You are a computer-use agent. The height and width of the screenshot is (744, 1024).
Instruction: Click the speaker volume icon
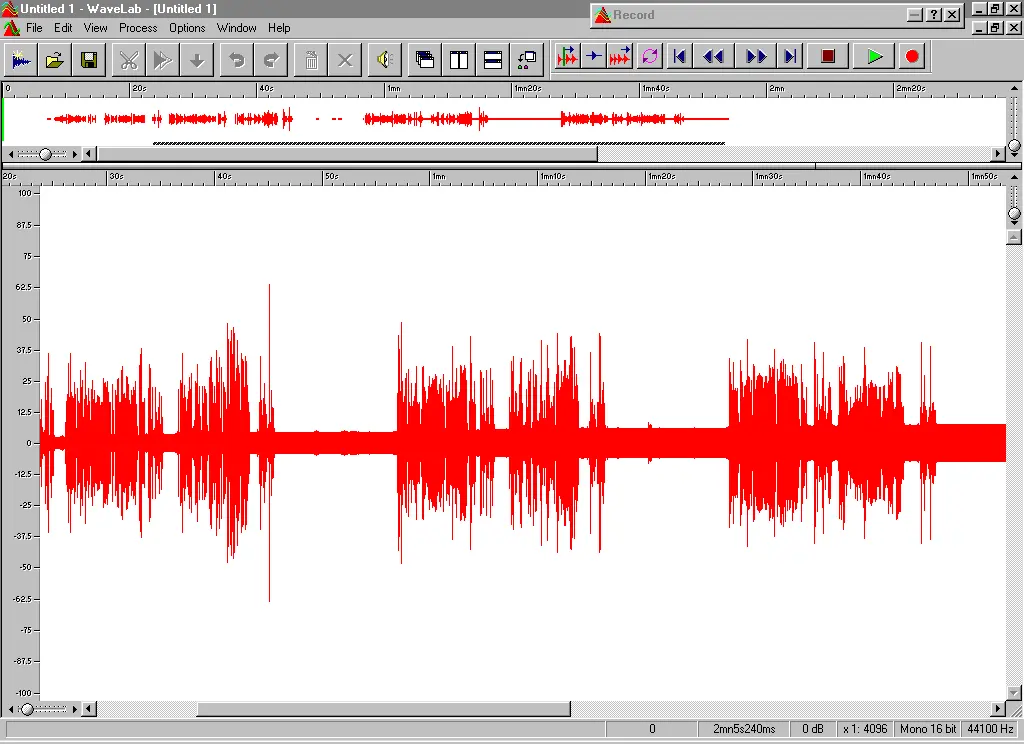coord(385,60)
